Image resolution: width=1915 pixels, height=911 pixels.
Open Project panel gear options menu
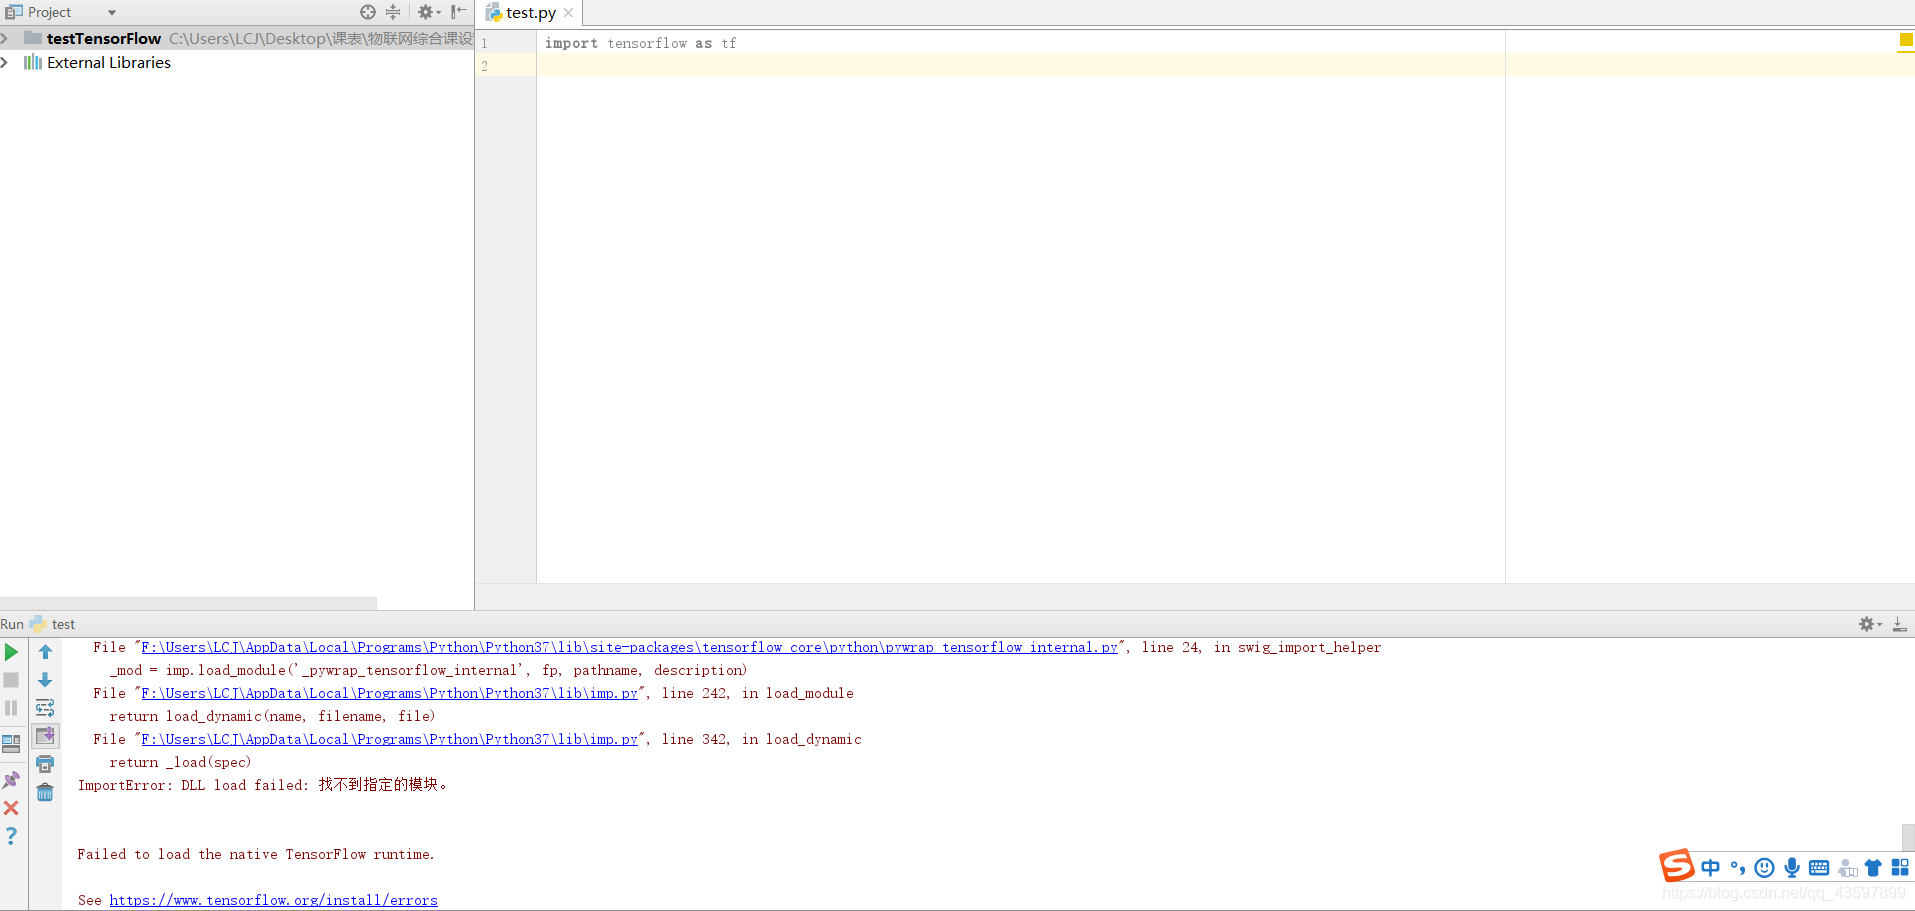pos(429,12)
